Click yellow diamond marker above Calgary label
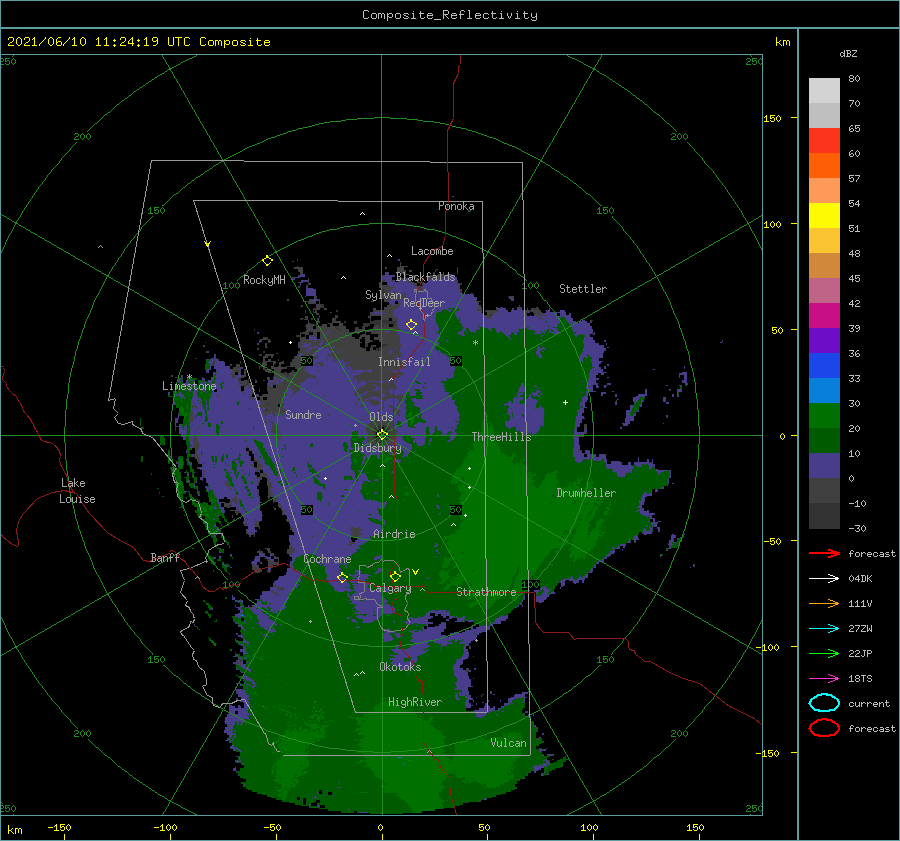This screenshot has width=900, height=841. tap(395, 576)
